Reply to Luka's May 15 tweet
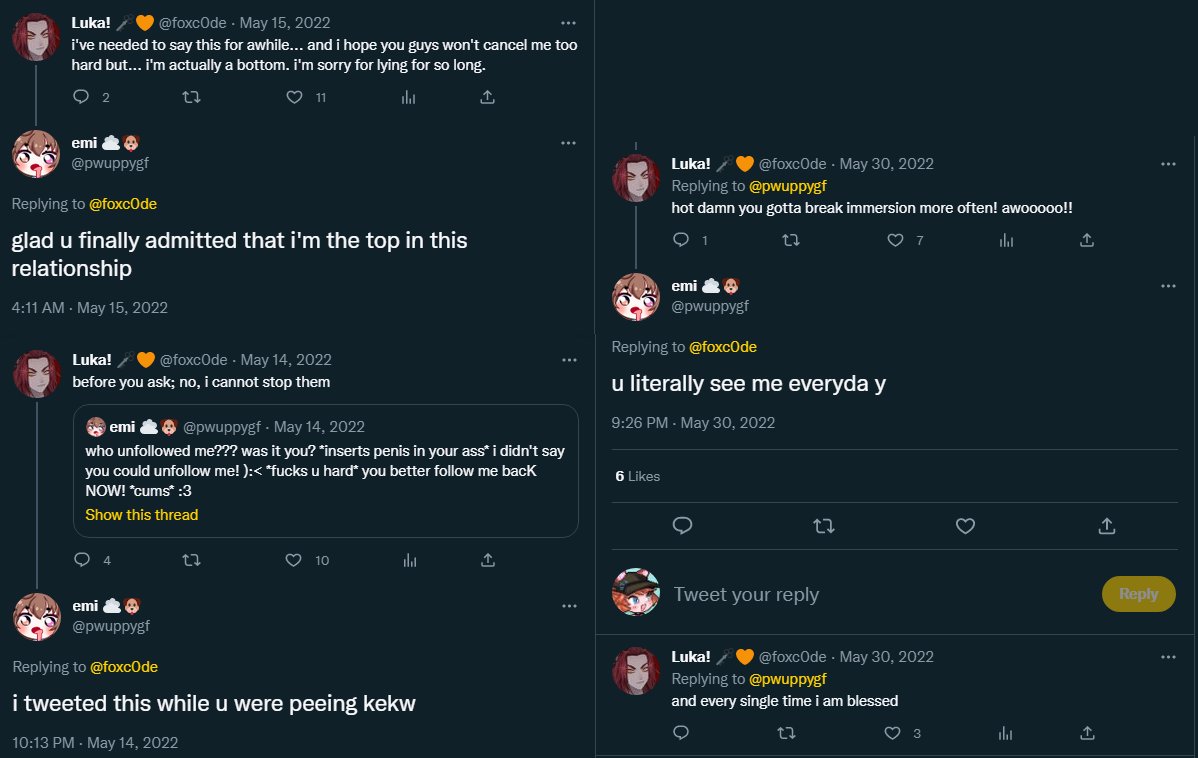This screenshot has width=1198, height=758. [82, 97]
